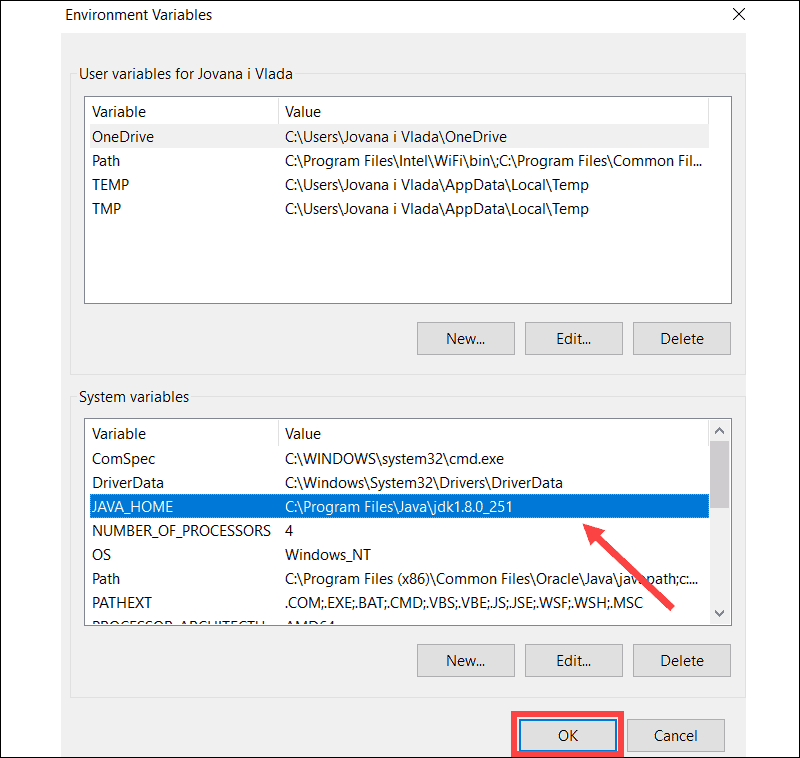Click the System variables scrollbar thumb
The width and height of the screenshot is (800, 758).
(719, 474)
